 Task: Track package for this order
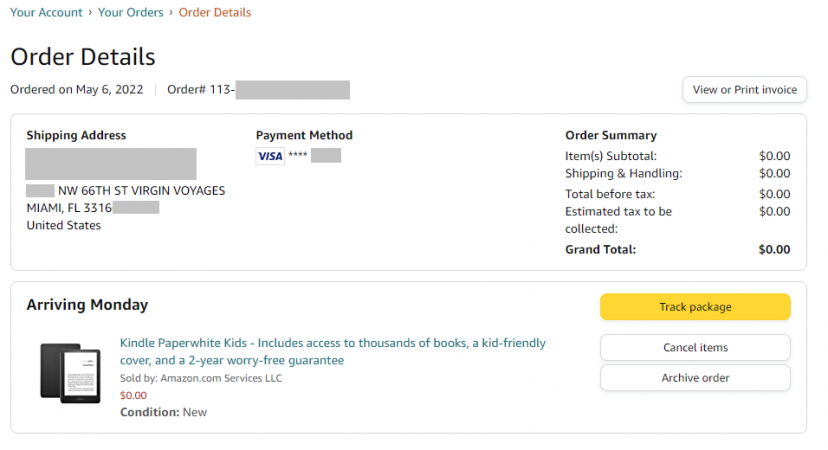695,307
